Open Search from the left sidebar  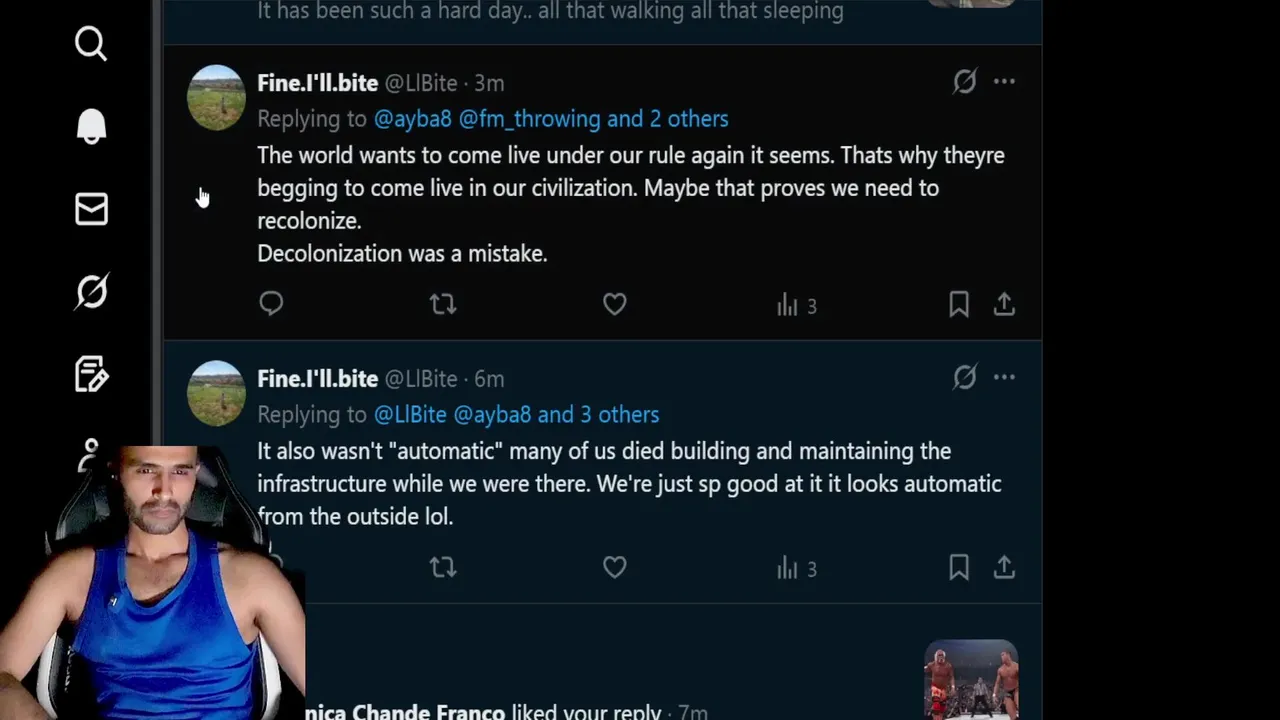click(x=91, y=44)
